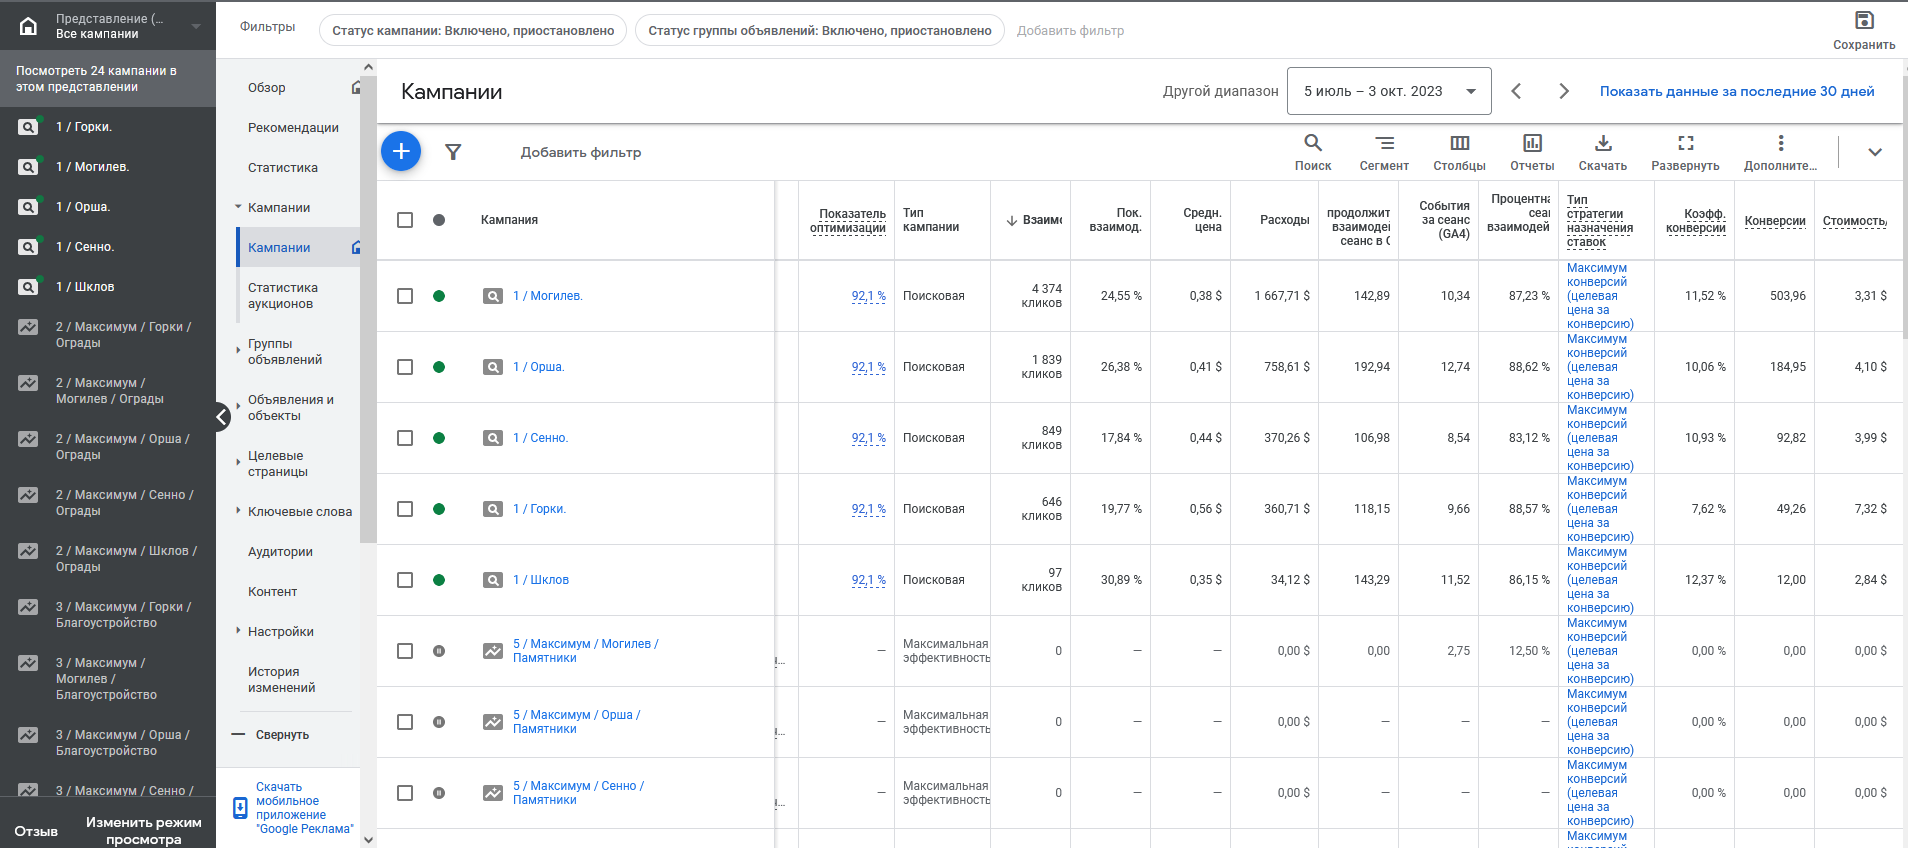The height and width of the screenshot is (848, 1908).
Task: Click status dot in table header
Action: pyautogui.click(x=439, y=220)
